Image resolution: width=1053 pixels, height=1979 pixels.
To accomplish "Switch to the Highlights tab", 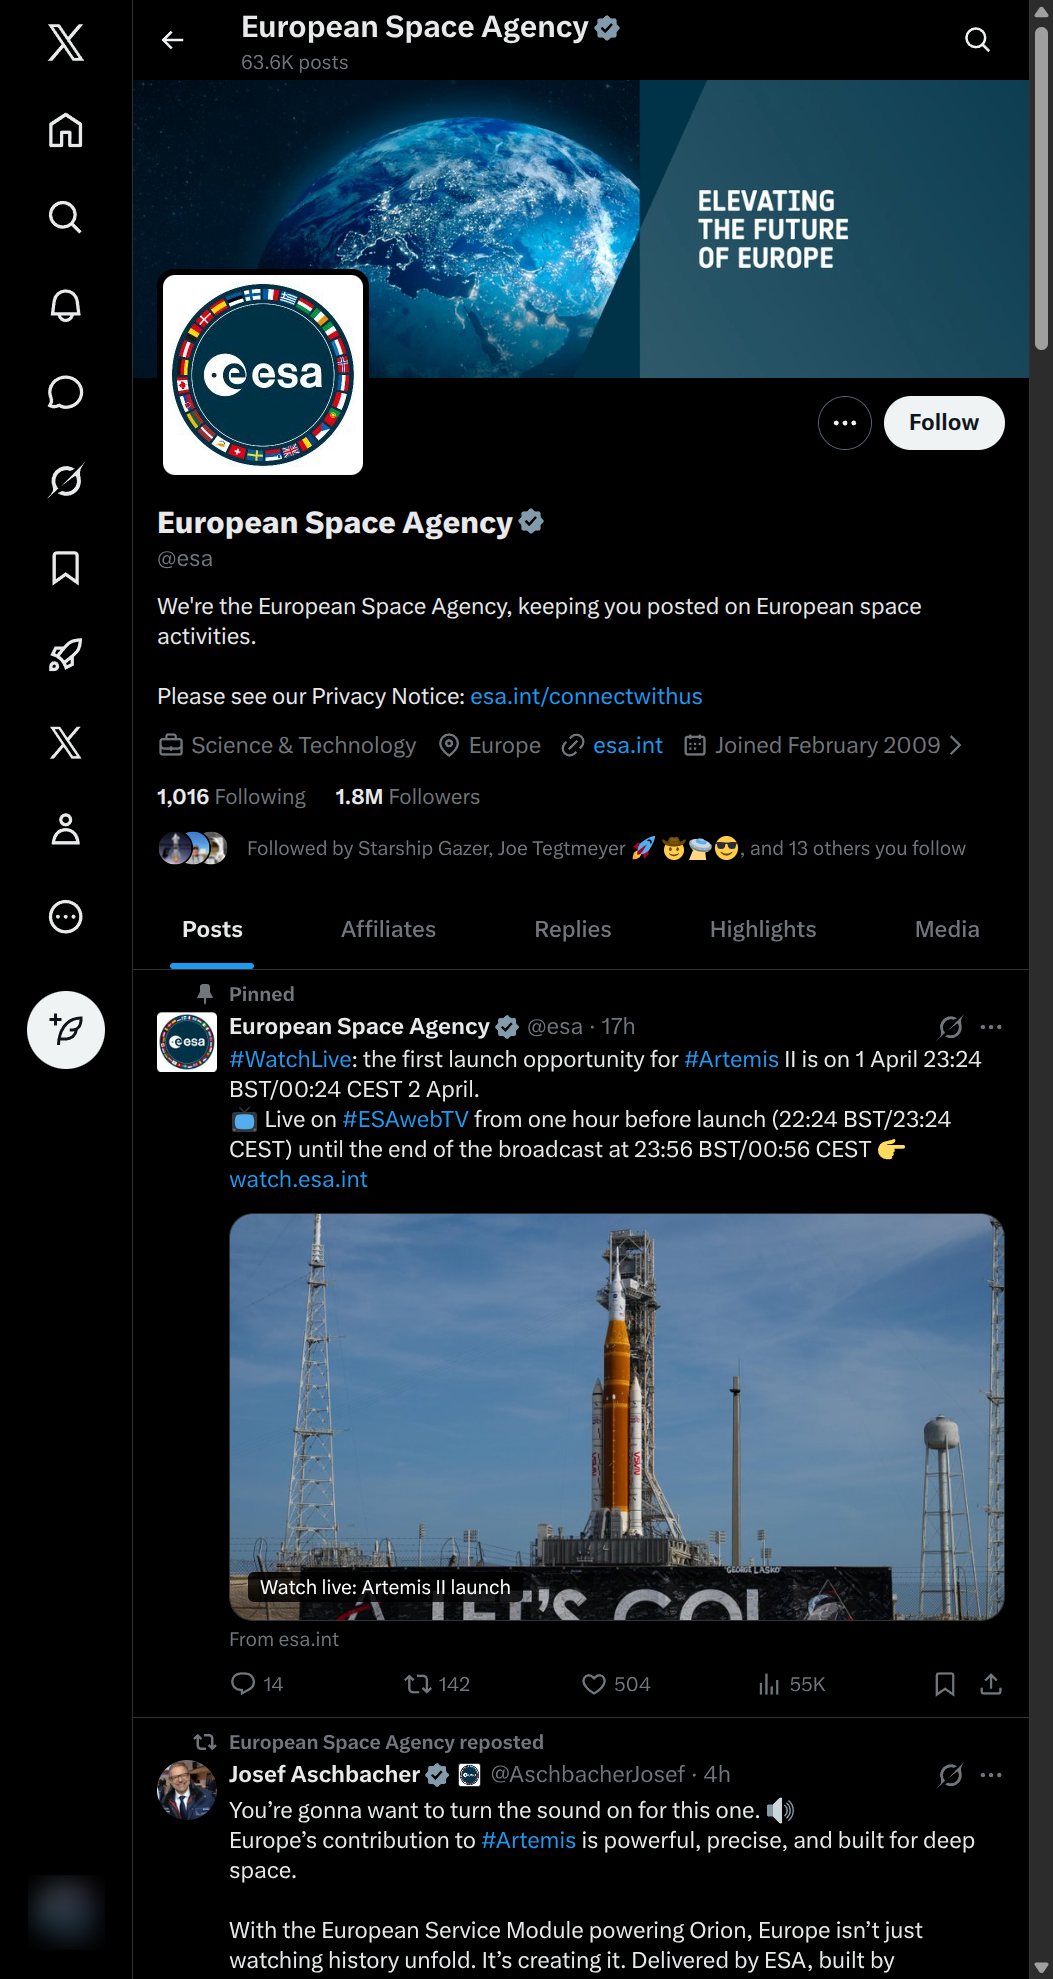I will click(x=763, y=929).
